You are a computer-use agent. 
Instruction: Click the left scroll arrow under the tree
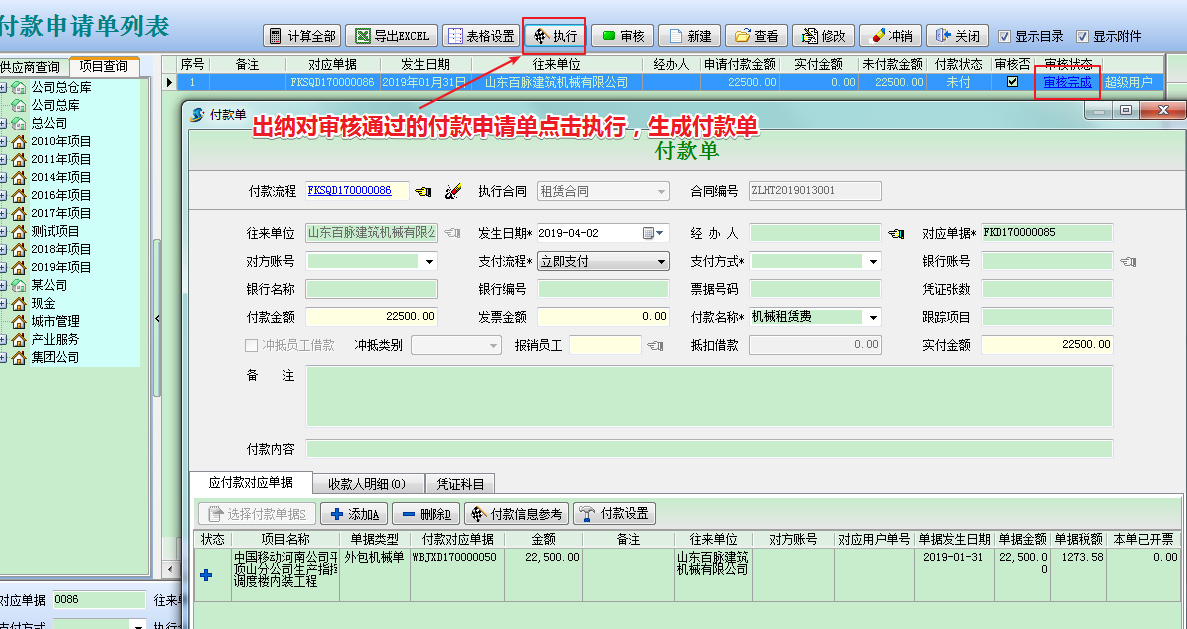pyautogui.click(x=169, y=568)
